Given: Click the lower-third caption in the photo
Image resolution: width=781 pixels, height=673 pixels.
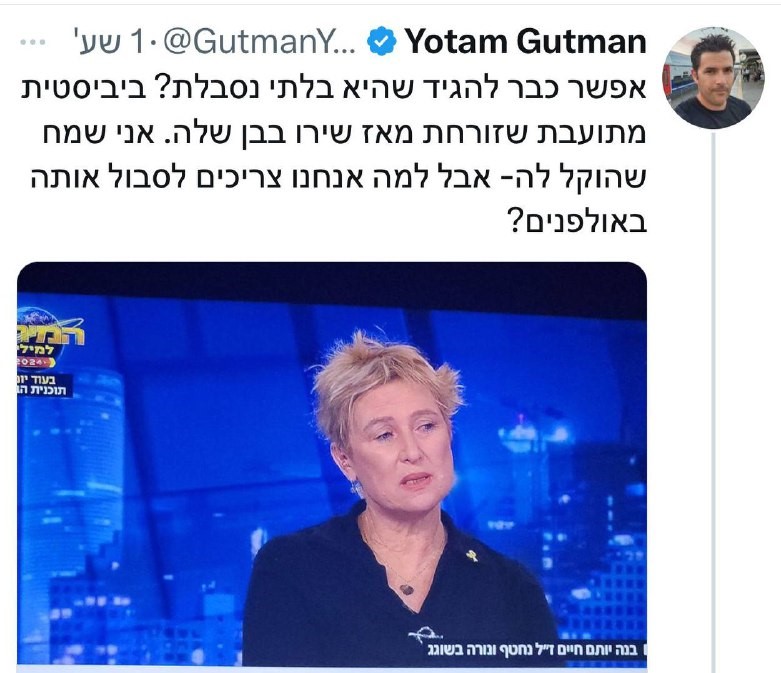Looking at the screenshot, I should pyautogui.click(x=536, y=650).
